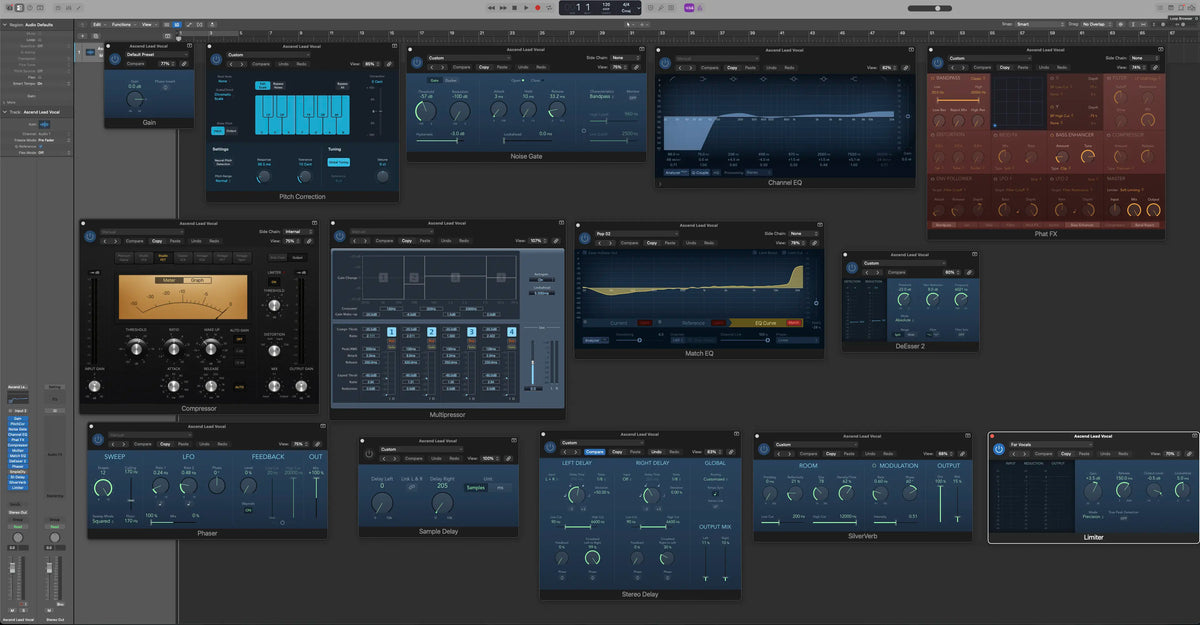Toggle the Multipressor plugin power button
Image resolution: width=1200 pixels, height=625 pixels.
[x=340, y=236]
